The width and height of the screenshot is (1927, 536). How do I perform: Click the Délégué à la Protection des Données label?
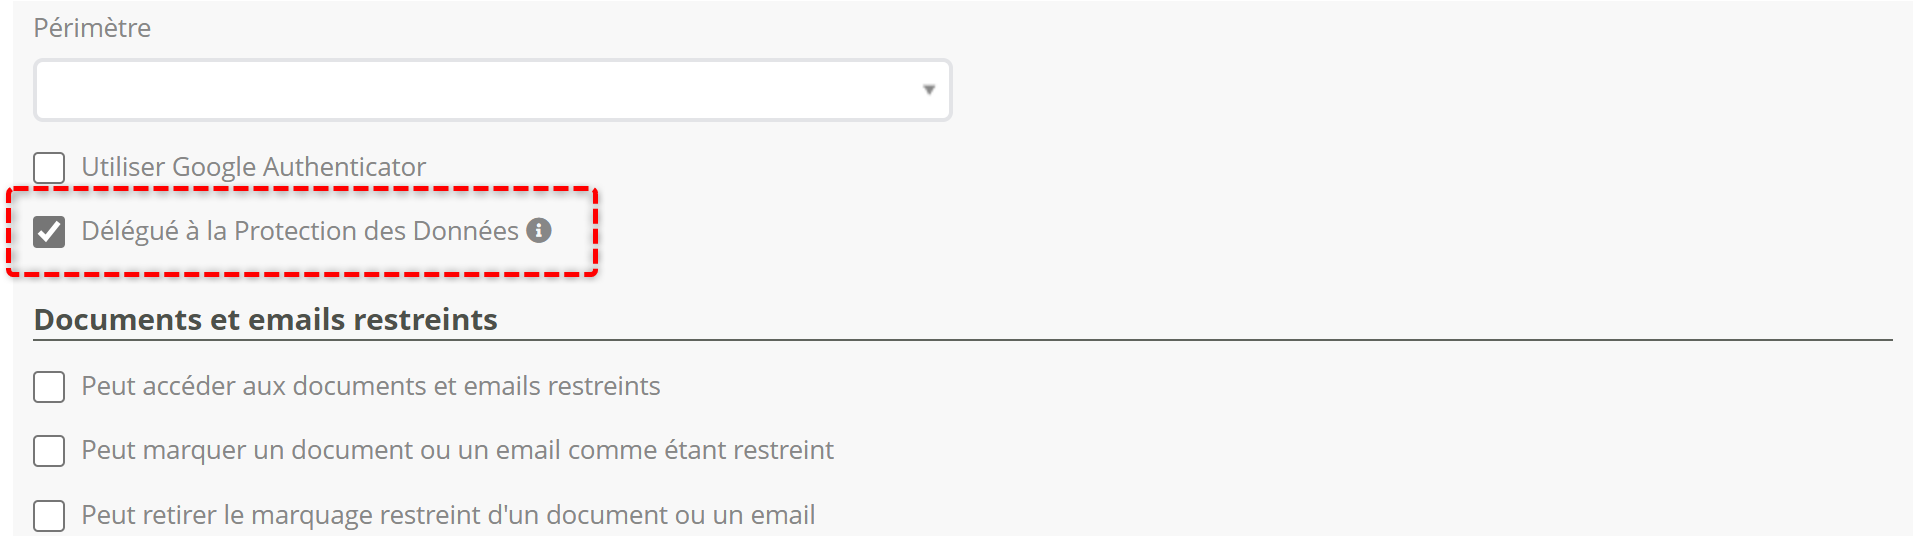tap(299, 231)
